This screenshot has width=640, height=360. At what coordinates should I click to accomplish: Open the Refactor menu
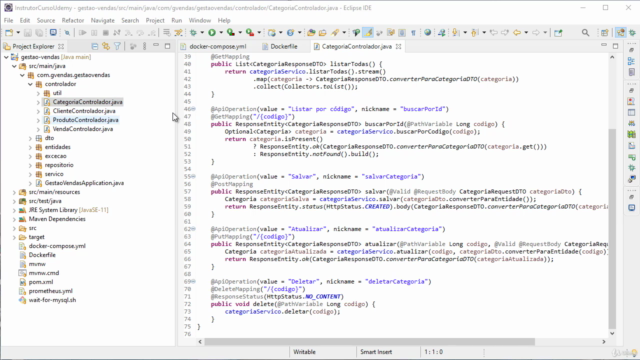tap(73, 20)
